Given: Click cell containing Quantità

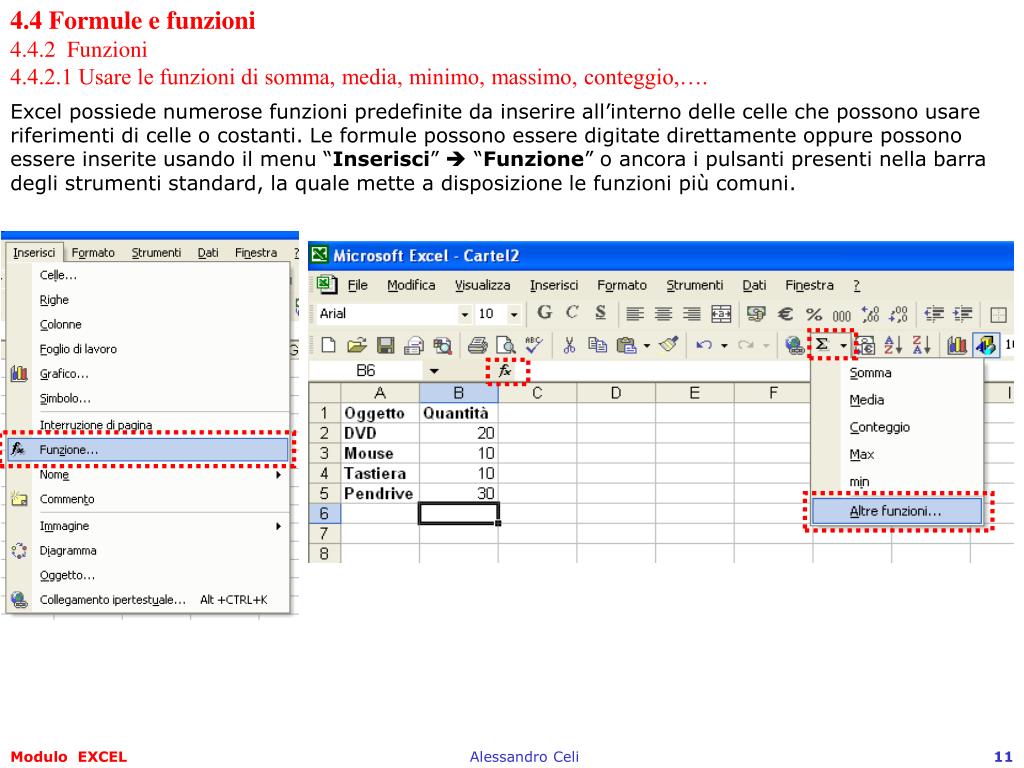Looking at the screenshot, I should tap(458, 413).
